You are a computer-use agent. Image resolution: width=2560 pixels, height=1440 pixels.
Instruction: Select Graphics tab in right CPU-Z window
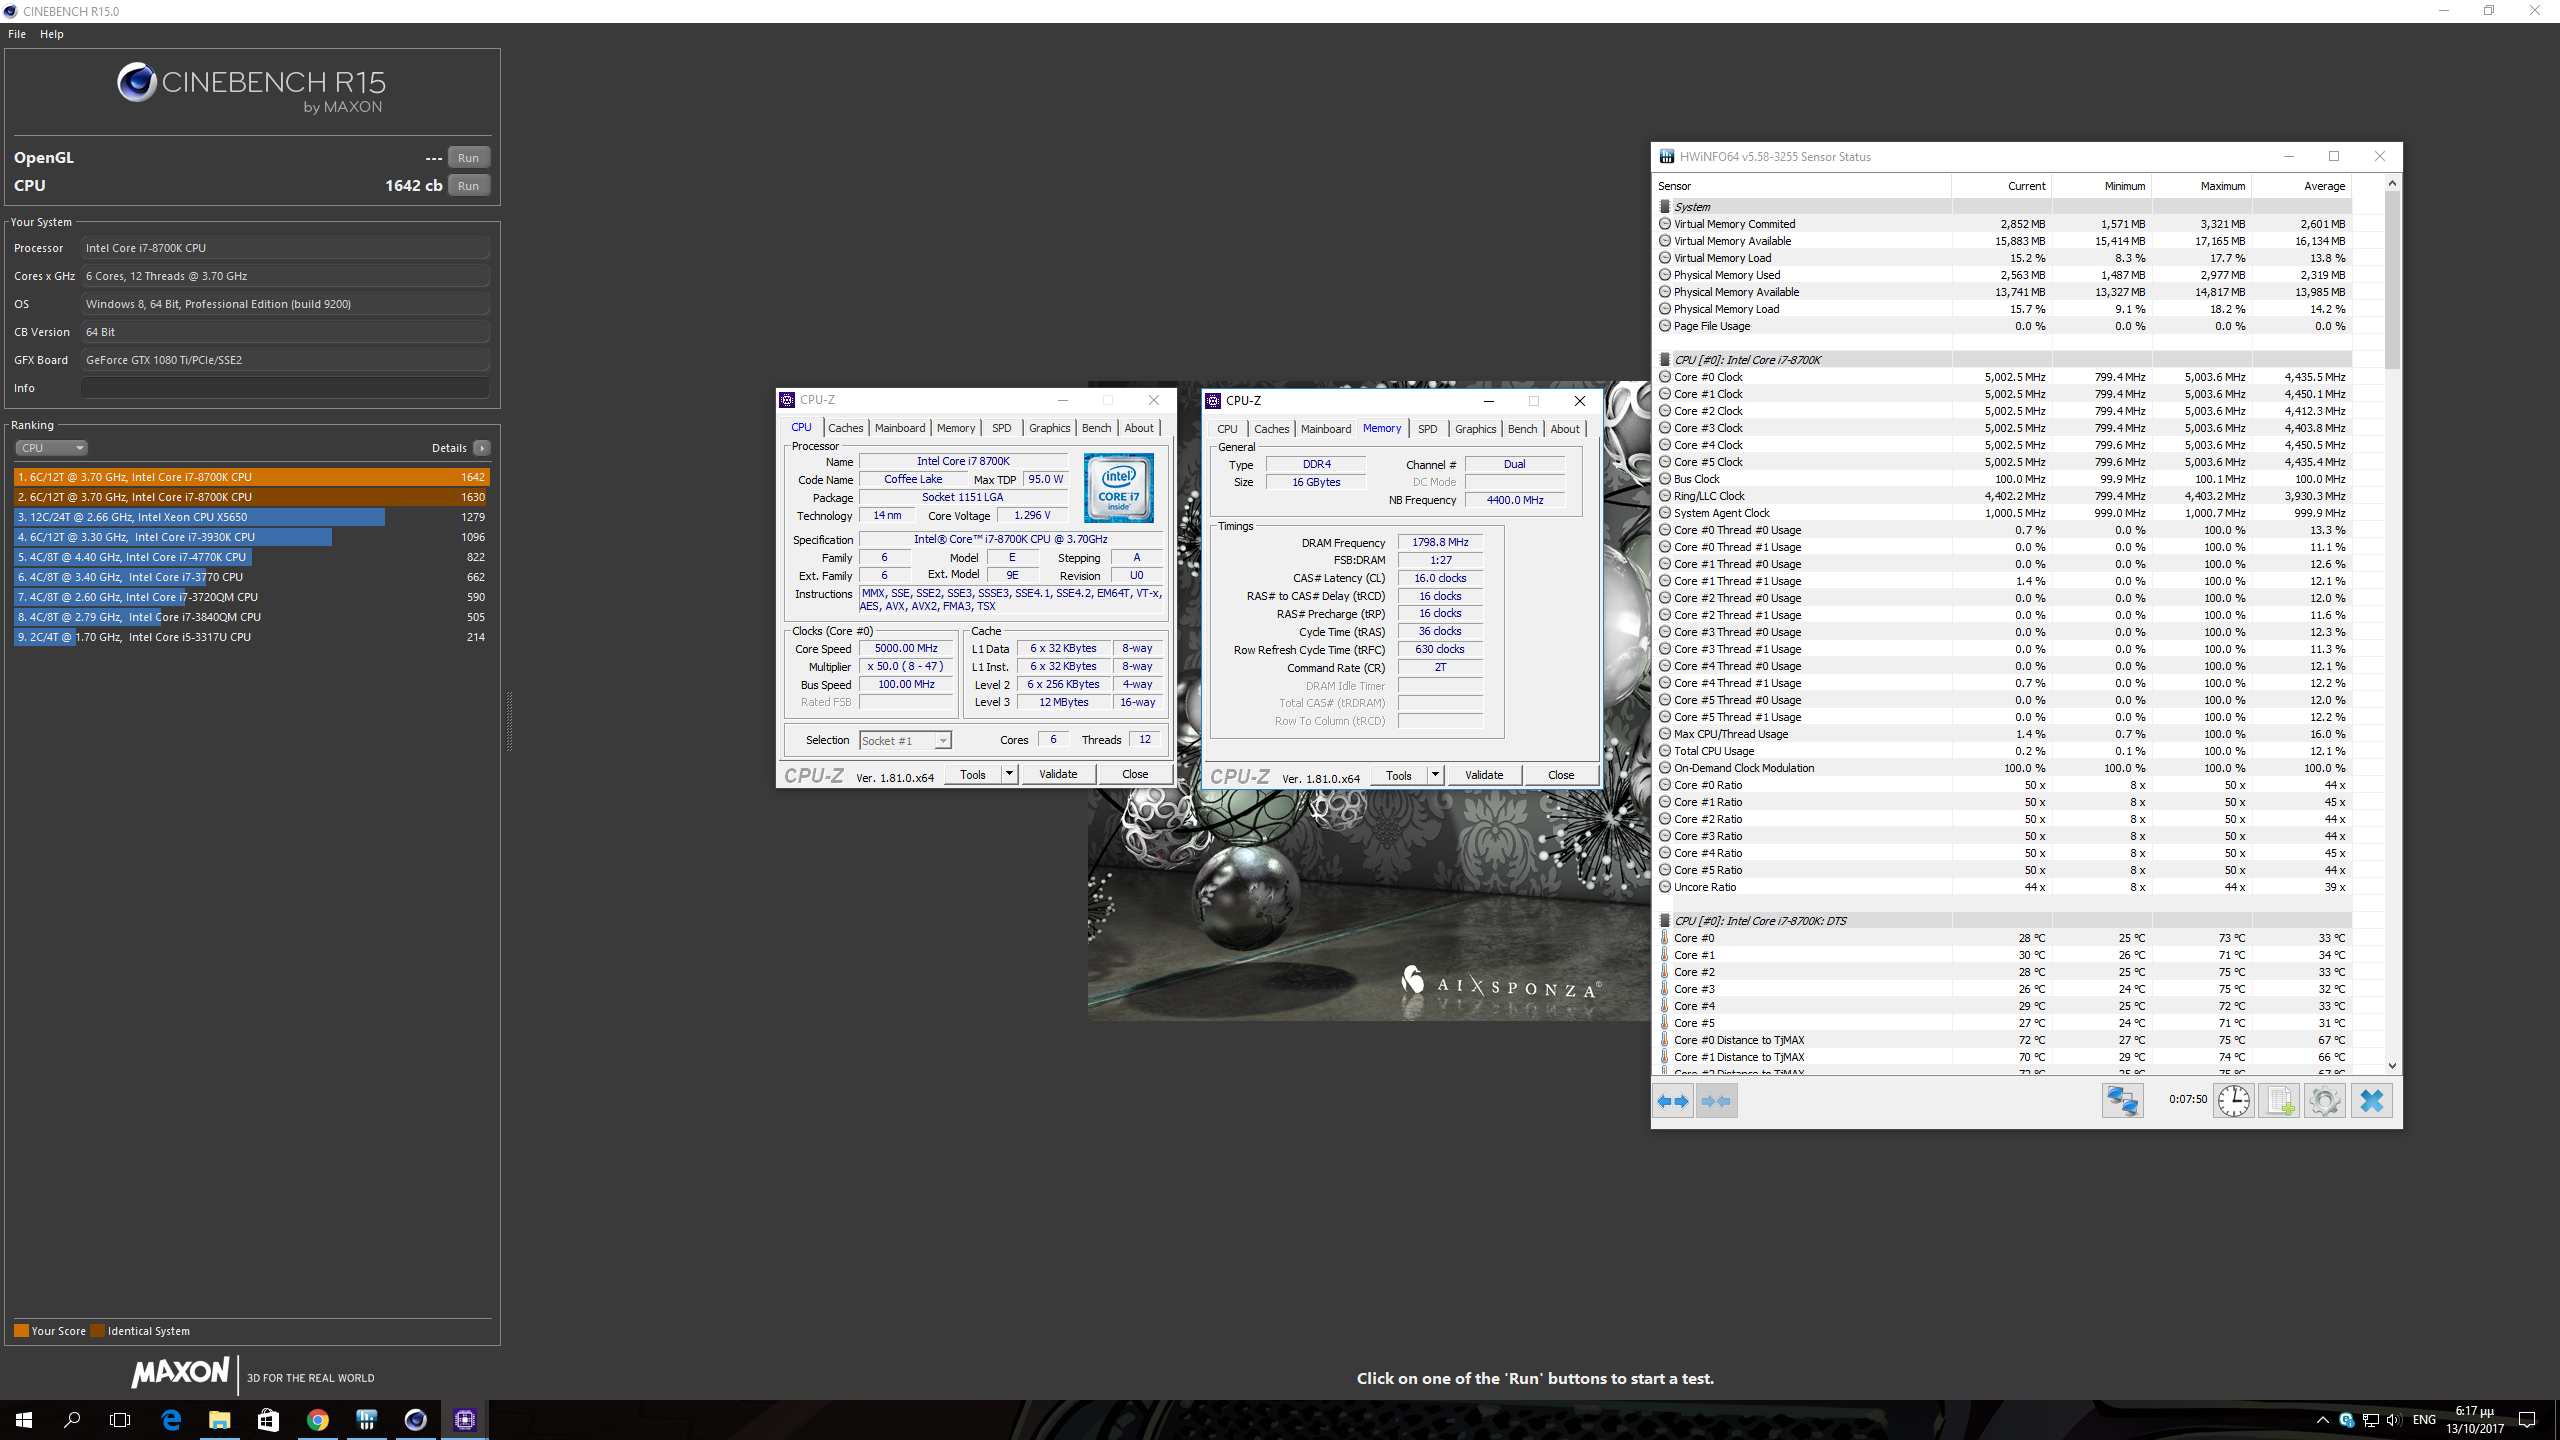[1475, 429]
